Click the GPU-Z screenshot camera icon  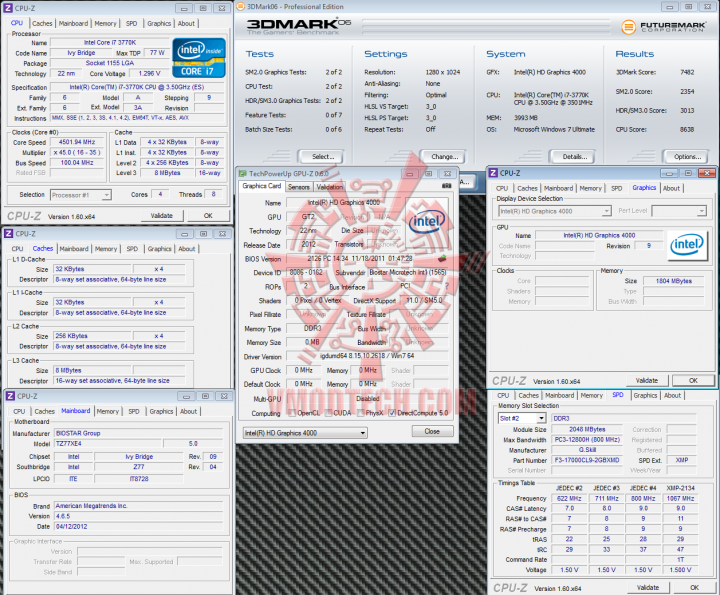pyautogui.click(x=445, y=186)
